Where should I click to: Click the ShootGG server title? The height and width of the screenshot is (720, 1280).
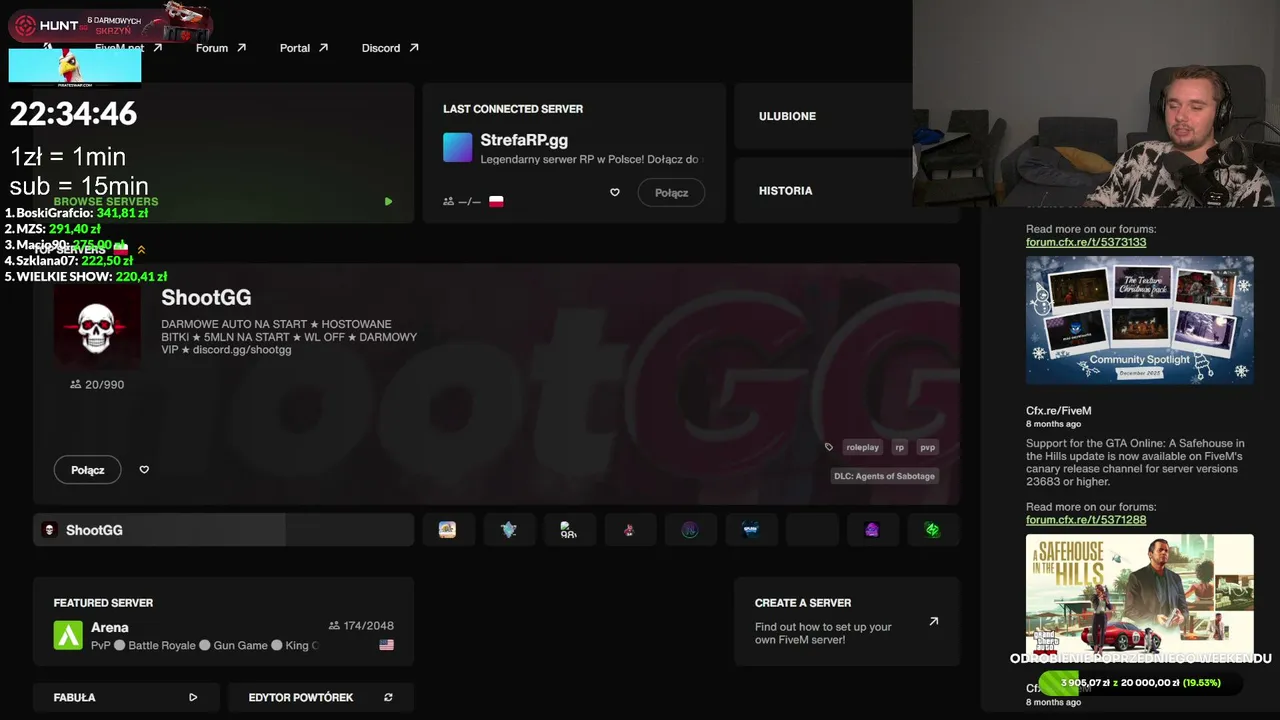click(206, 298)
